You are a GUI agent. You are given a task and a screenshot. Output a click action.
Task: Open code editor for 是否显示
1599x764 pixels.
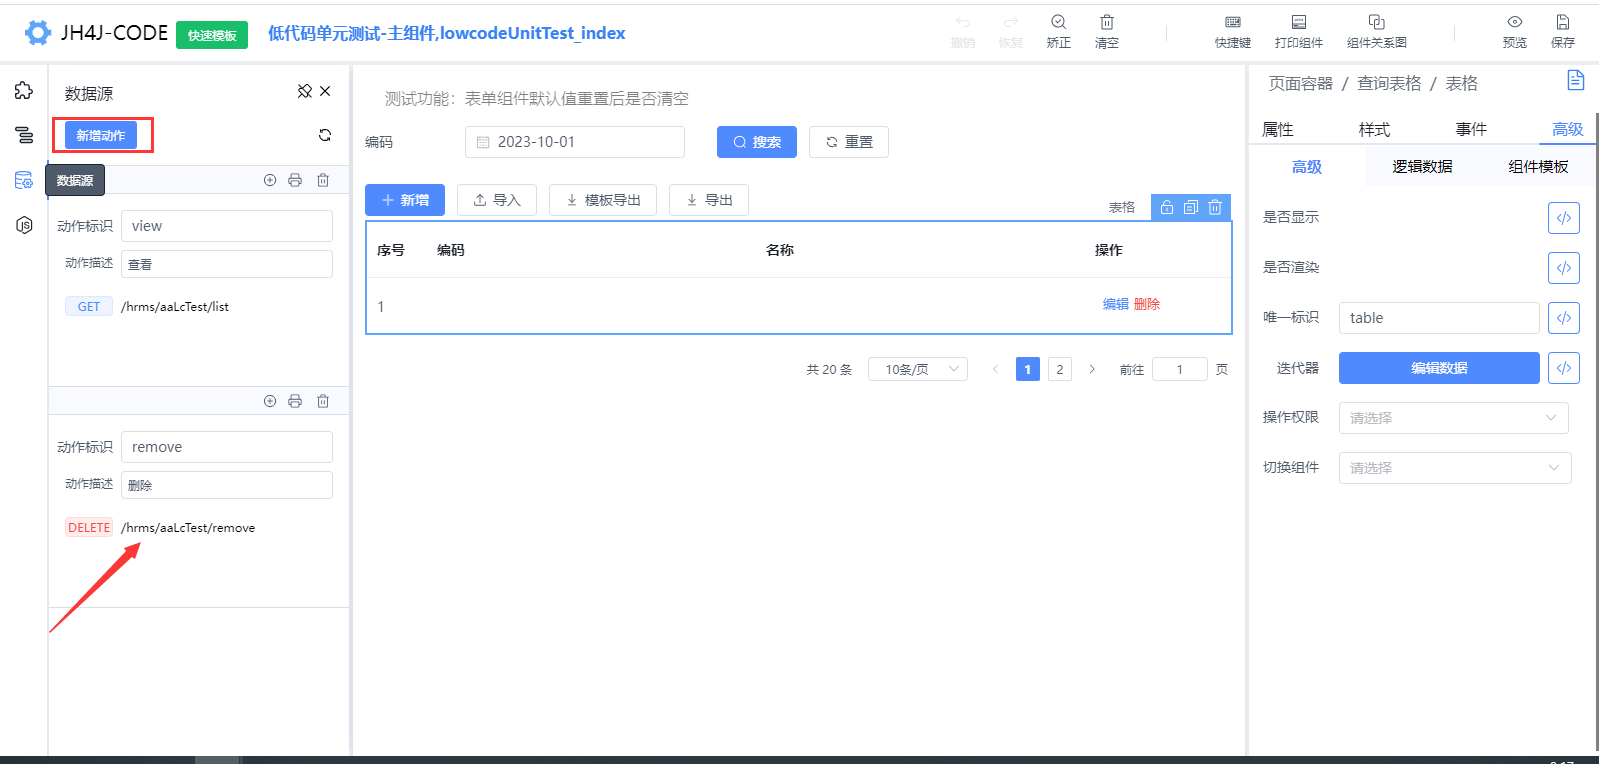1564,218
